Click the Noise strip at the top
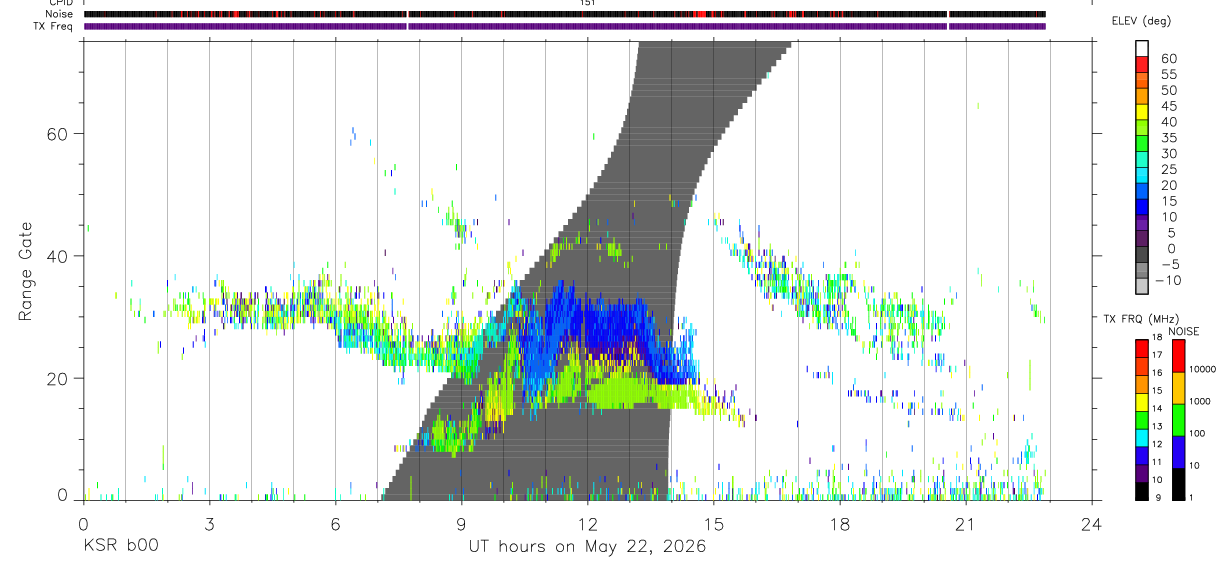1228x567 pixels. (x=565, y=14)
